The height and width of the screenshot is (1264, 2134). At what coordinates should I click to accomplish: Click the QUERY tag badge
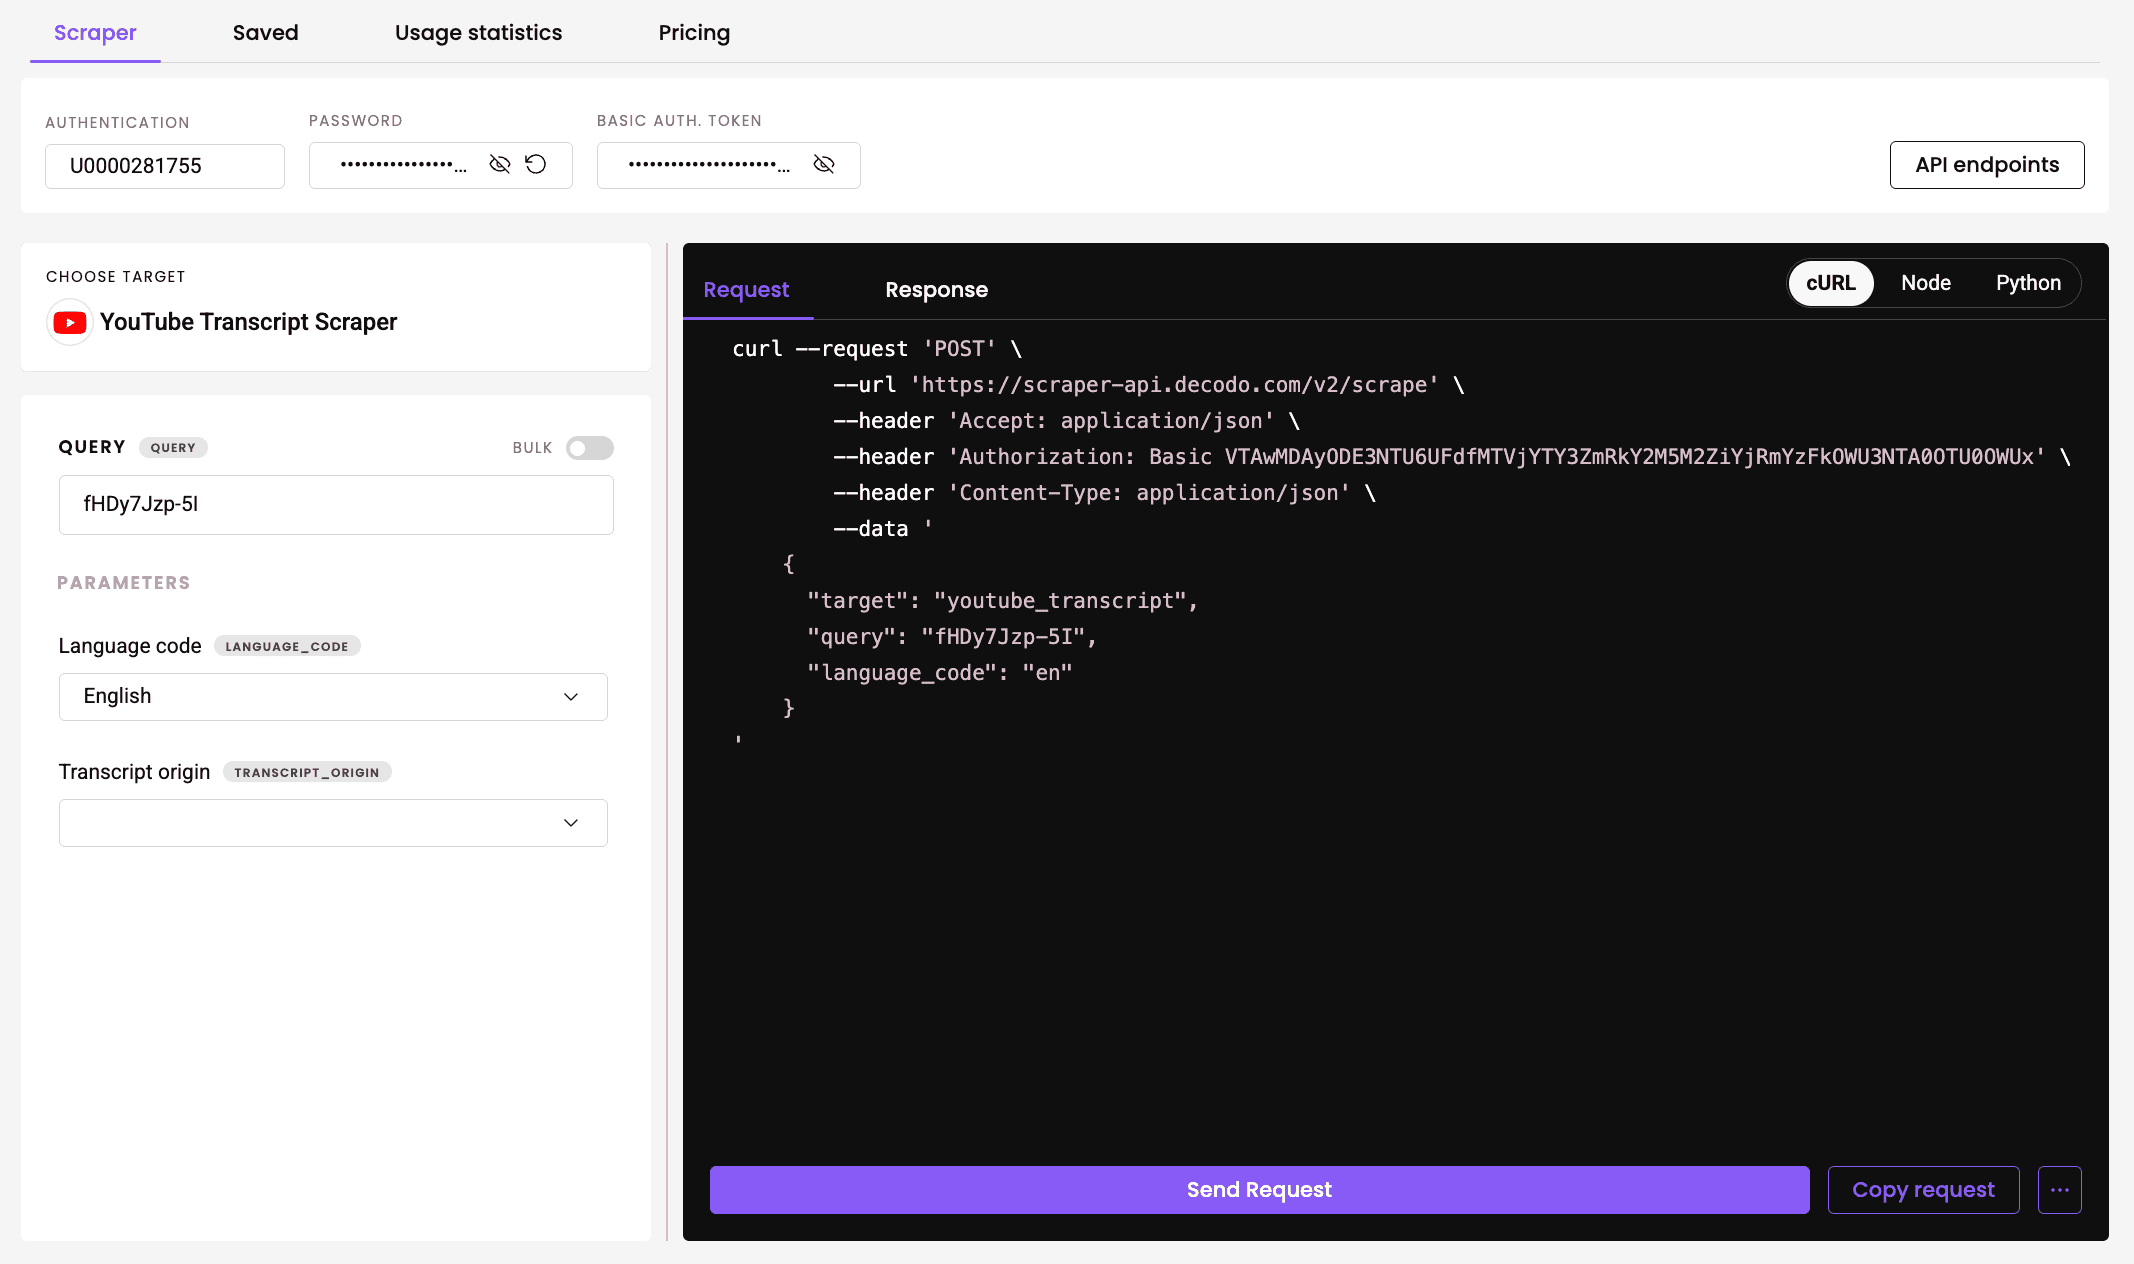point(173,448)
